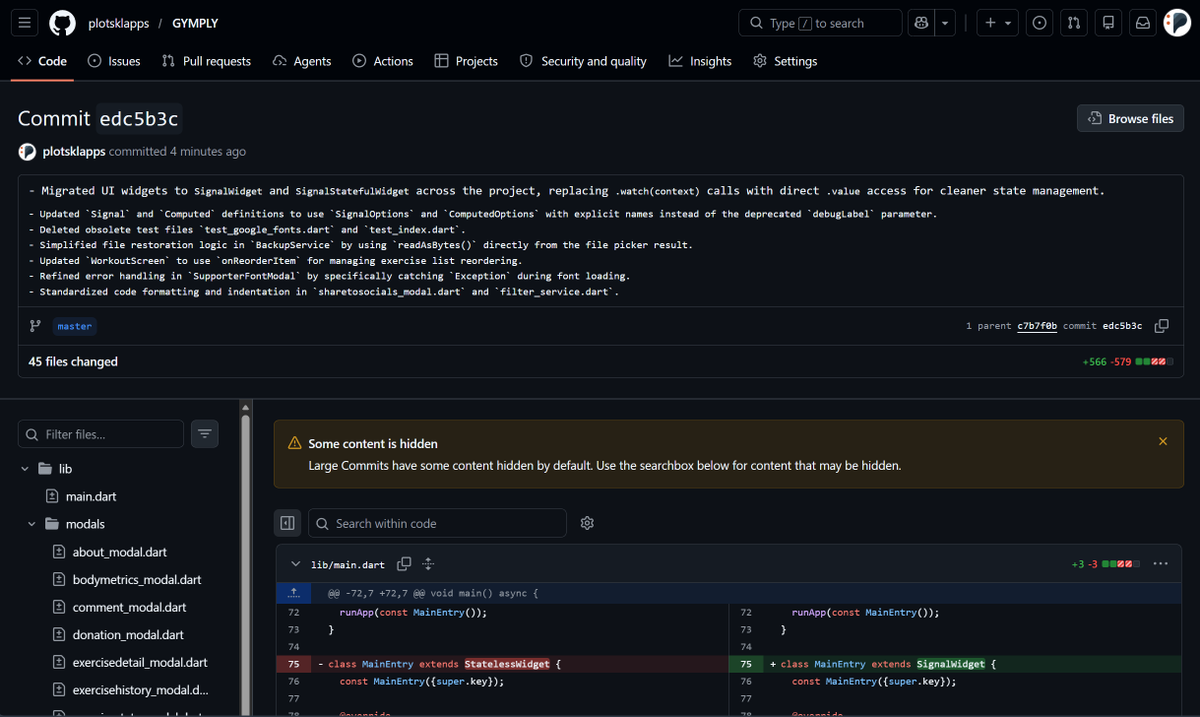Open the Security and quality tab
The image size is (1200, 717).
coord(583,61)
